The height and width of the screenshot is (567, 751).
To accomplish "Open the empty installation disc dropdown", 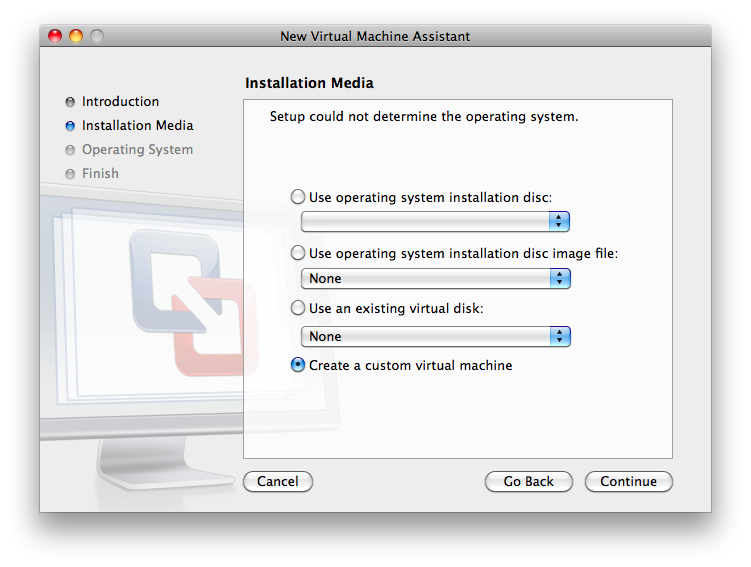I will (x=435, y=221).
